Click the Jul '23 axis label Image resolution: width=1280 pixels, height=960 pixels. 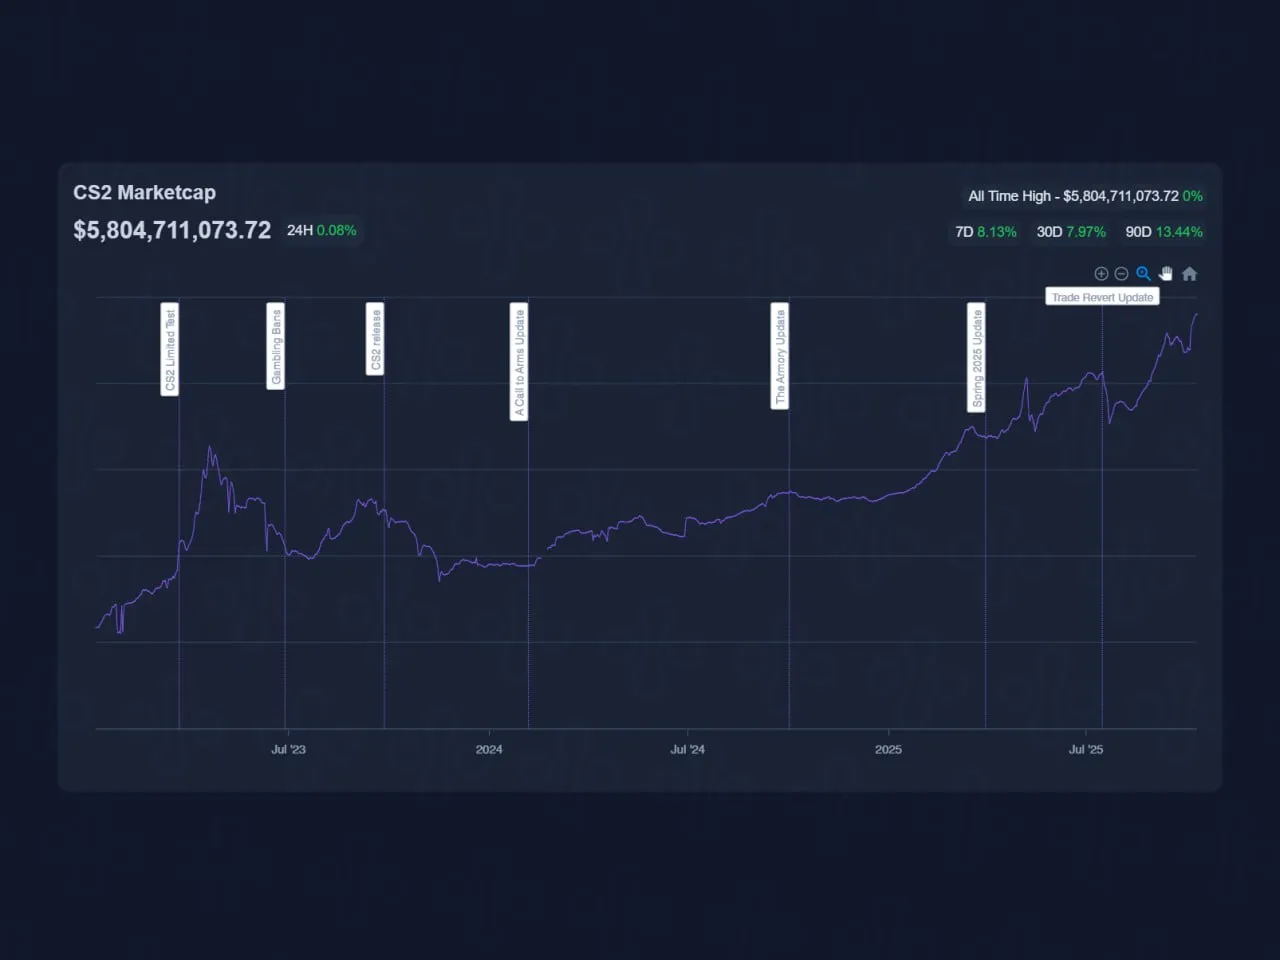pyautogui.click(x=288, y=749)
